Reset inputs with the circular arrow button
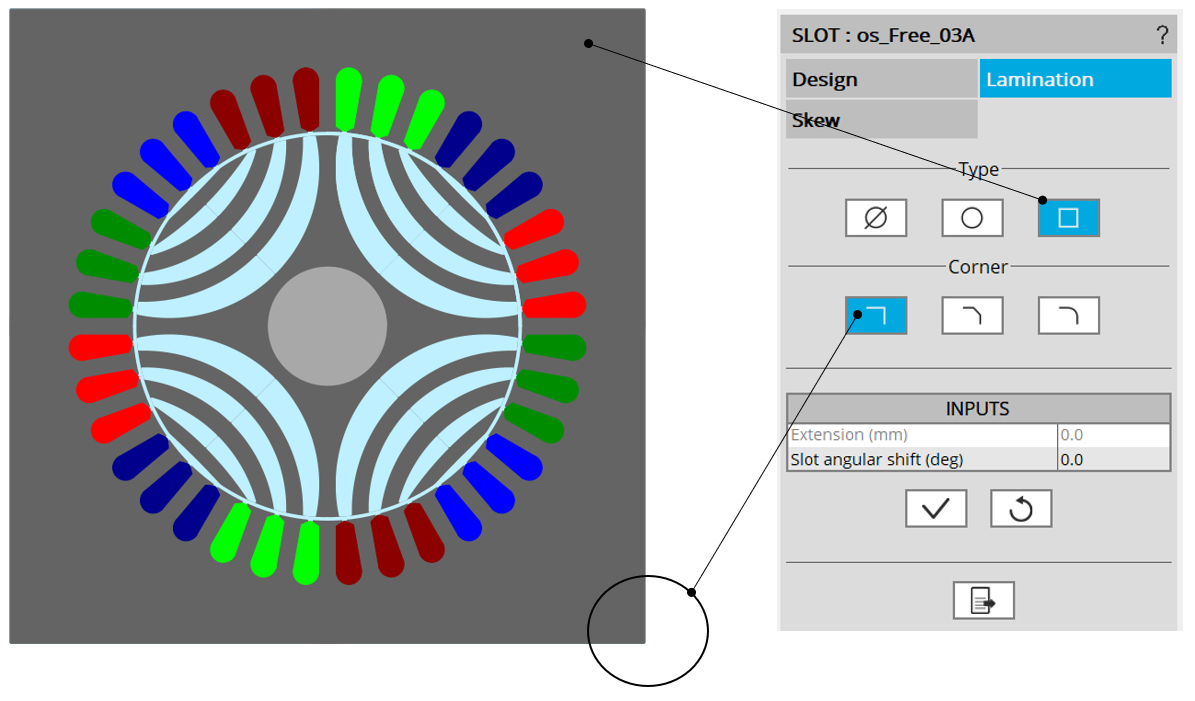 1021,508
